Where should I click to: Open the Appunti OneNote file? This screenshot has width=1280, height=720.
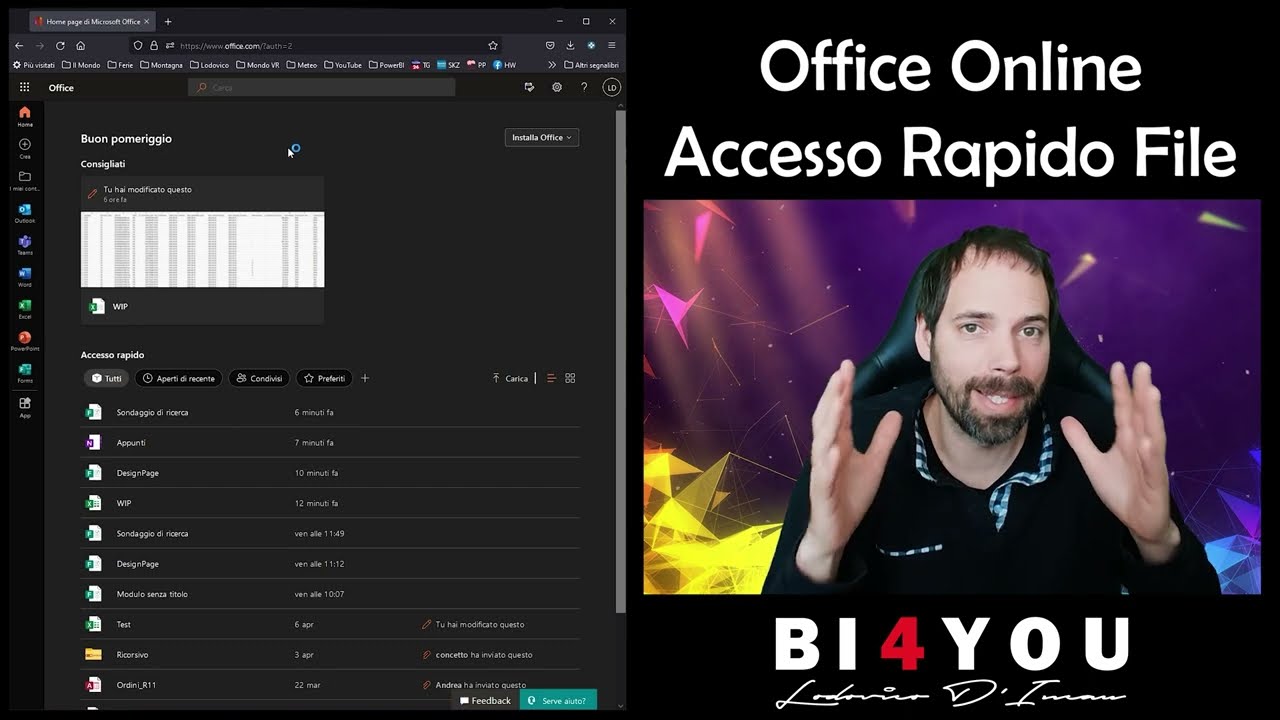coord(330,442)
